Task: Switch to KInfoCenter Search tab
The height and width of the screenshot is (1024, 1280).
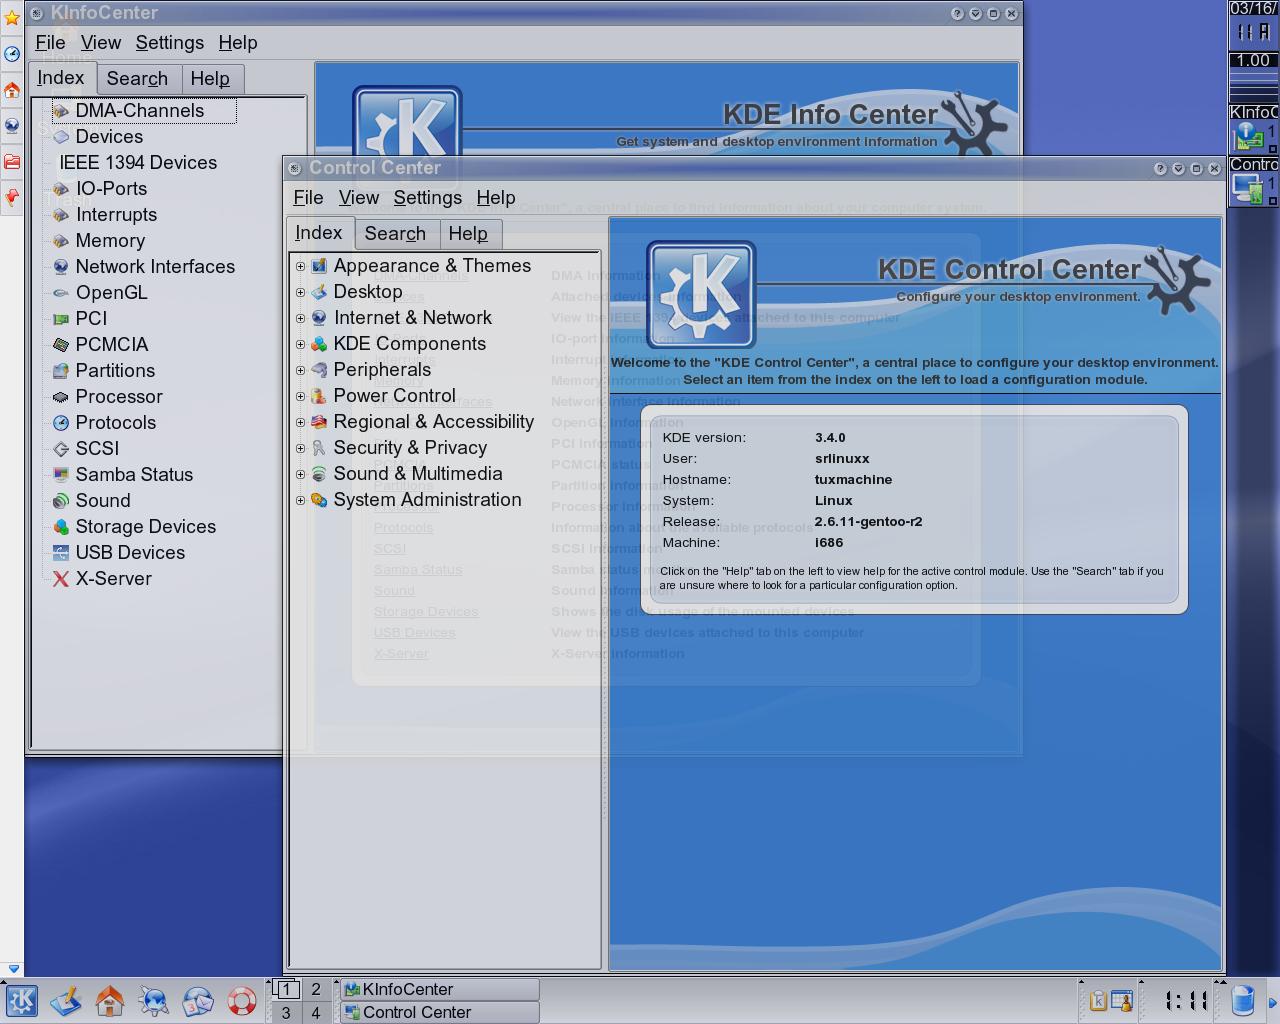Action: (x=137, y=79)
